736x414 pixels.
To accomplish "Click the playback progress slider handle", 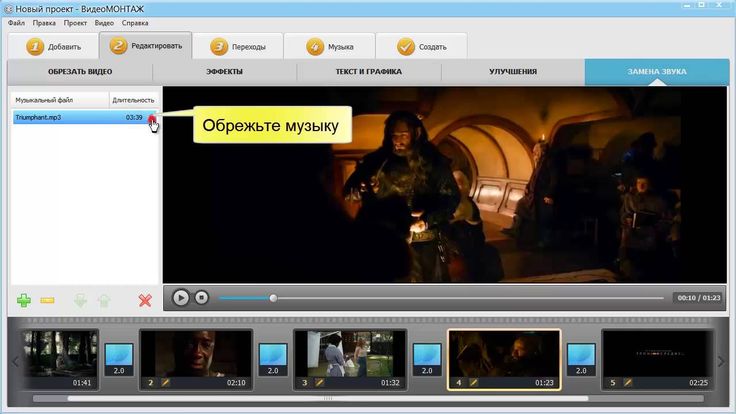I will tap(273, 298).
